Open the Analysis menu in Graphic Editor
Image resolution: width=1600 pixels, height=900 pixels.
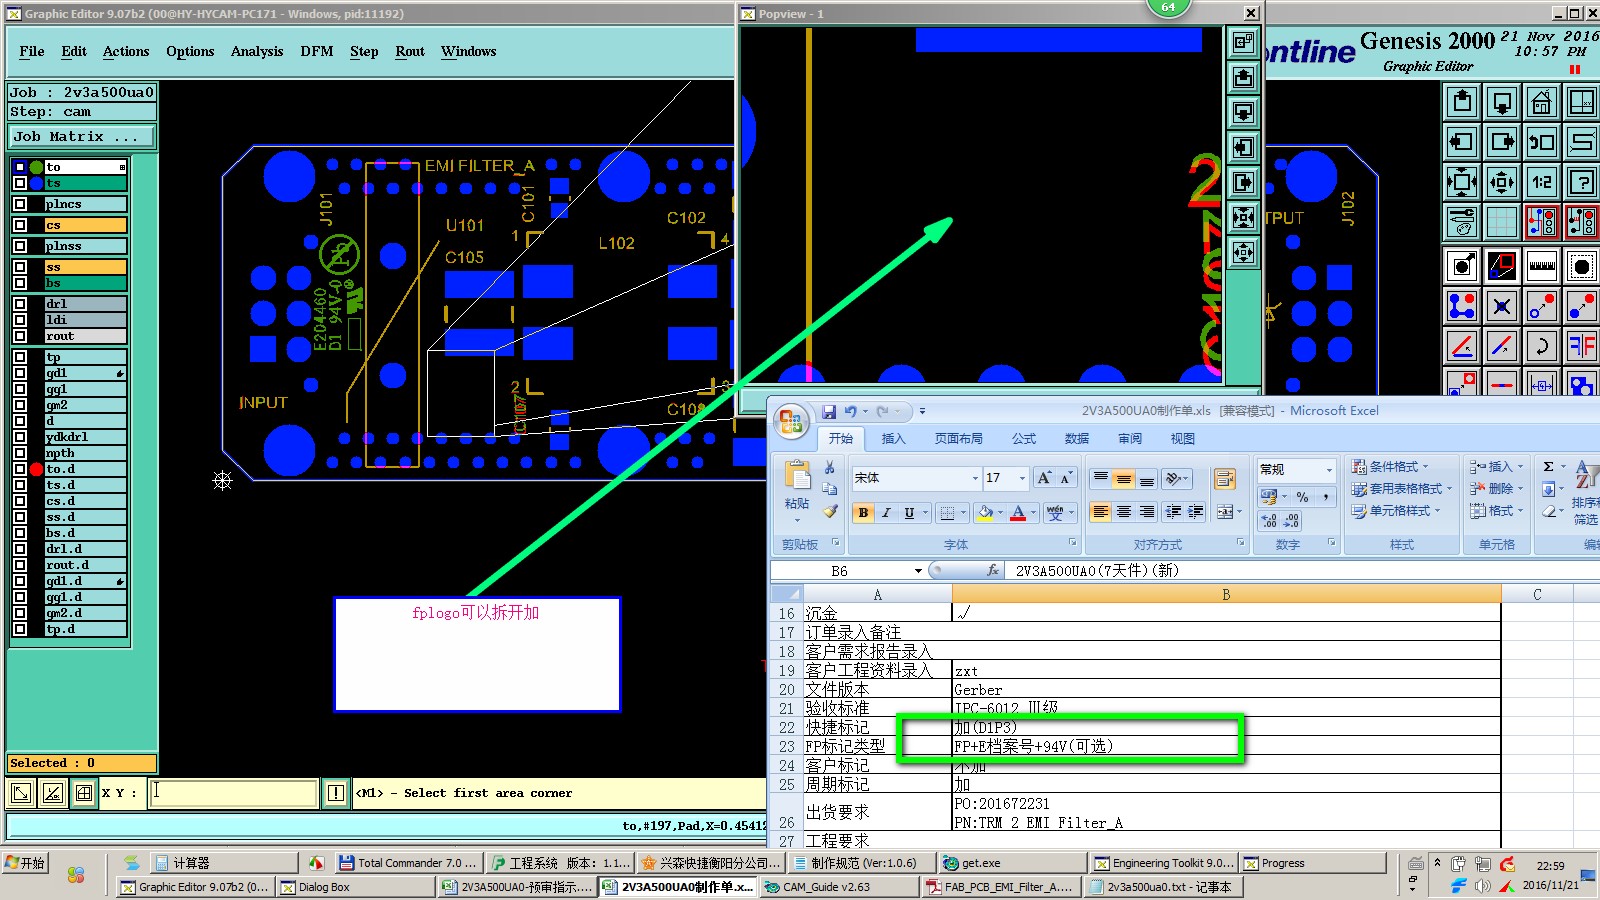tap(257, 52)
